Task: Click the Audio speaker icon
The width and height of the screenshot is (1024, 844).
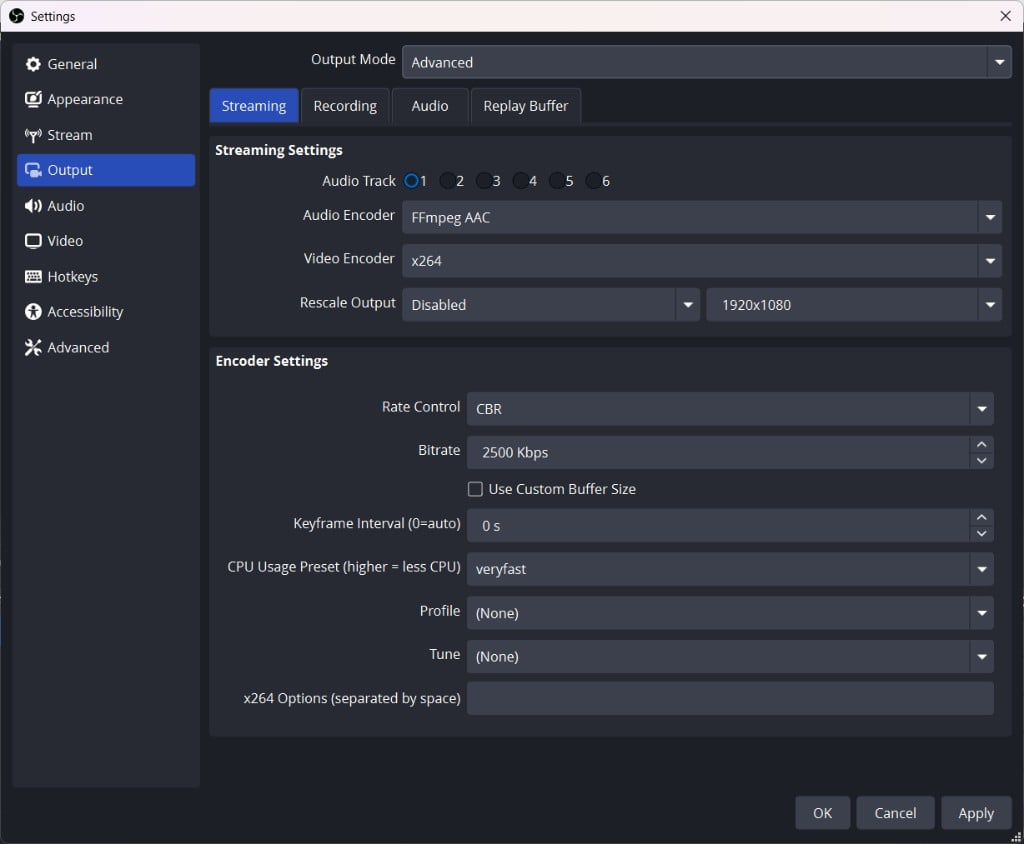Action: pyautogui.click(x=33, y=206)
